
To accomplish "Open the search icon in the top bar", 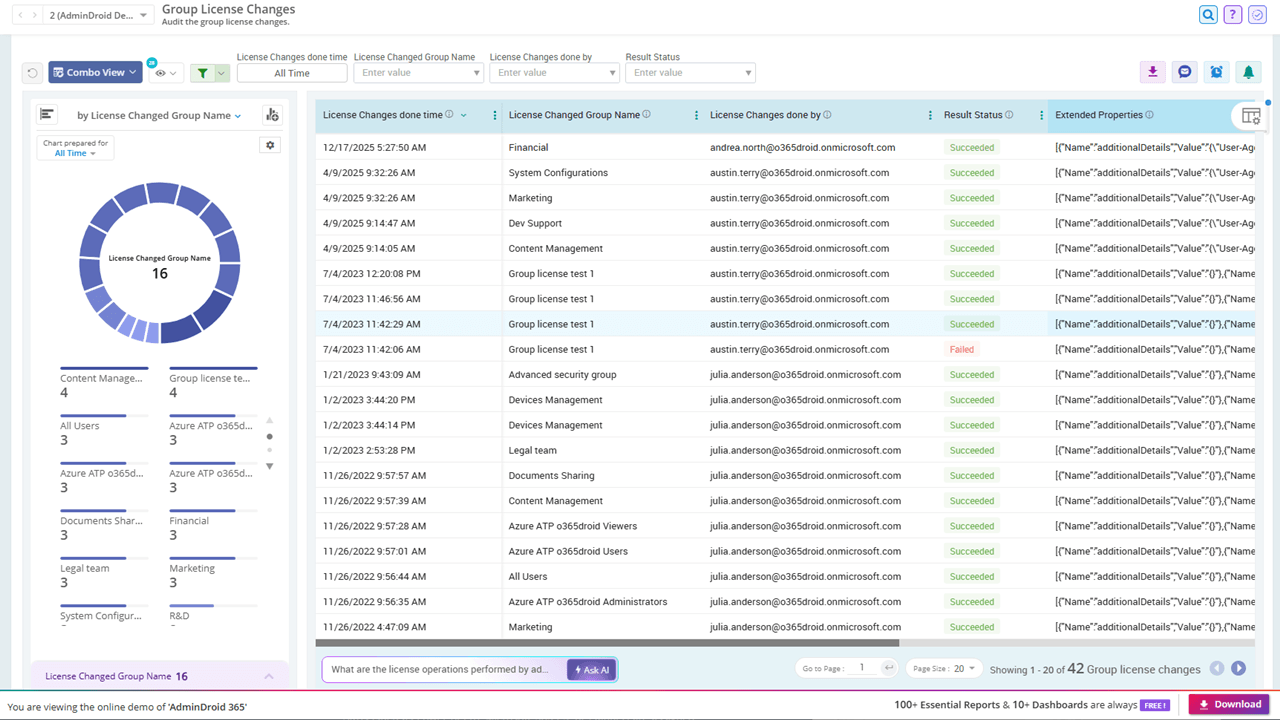I will click(x=1209, y=15).
